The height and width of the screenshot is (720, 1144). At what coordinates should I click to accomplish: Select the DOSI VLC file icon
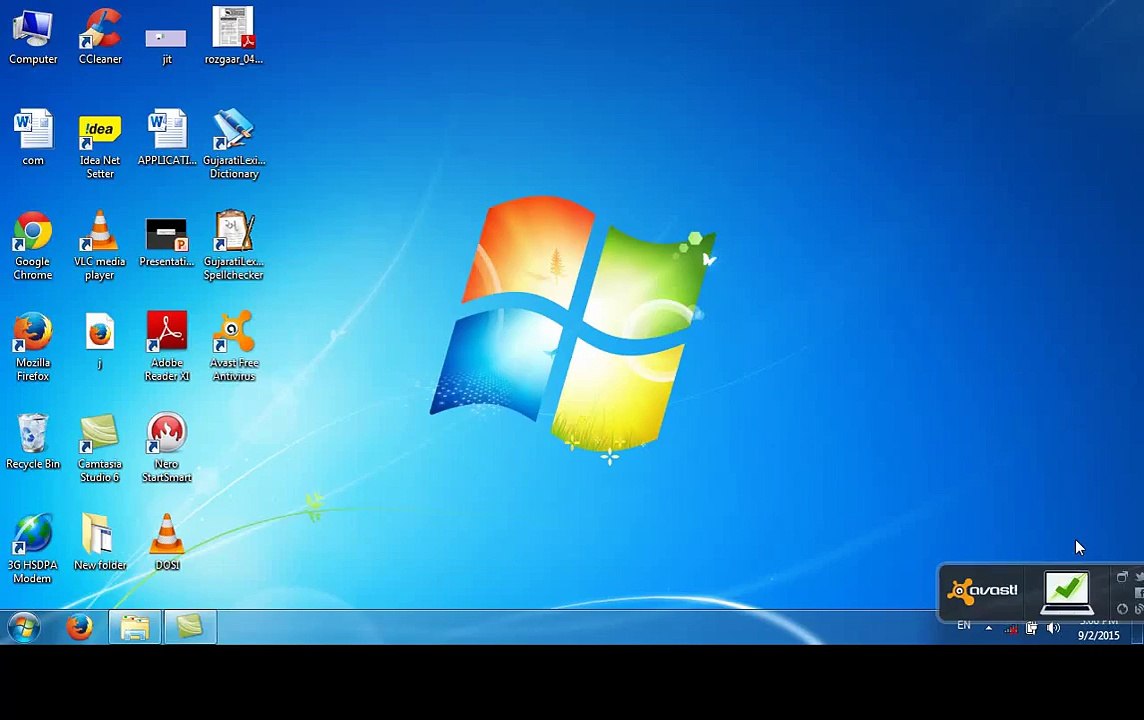point(167,542)
